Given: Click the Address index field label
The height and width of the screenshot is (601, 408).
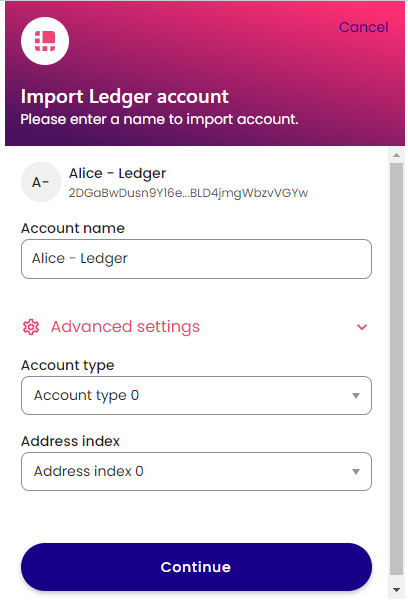Looking at the screenshot, I should [x=71, y=441].
